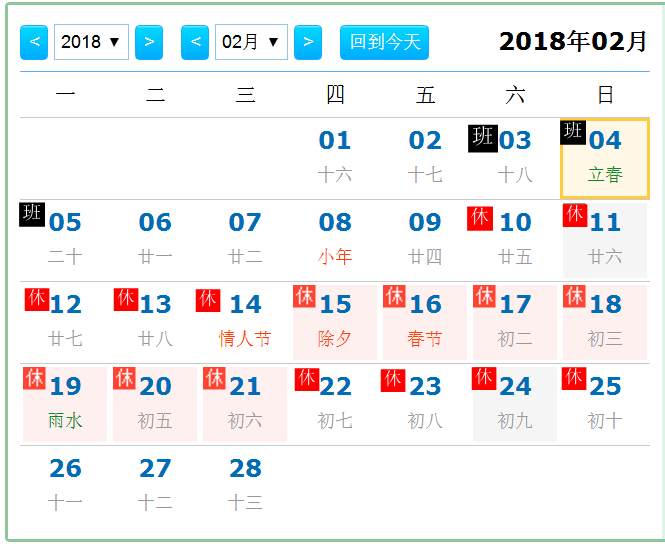665x544 pixels.
Task: Select date 06 廿一
Action: click(x=155, y=240)
